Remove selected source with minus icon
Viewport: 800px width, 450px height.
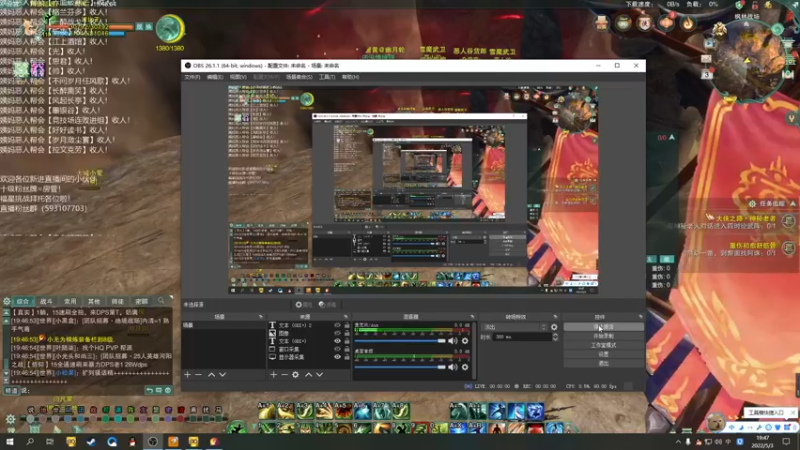(x=284, y=374)
